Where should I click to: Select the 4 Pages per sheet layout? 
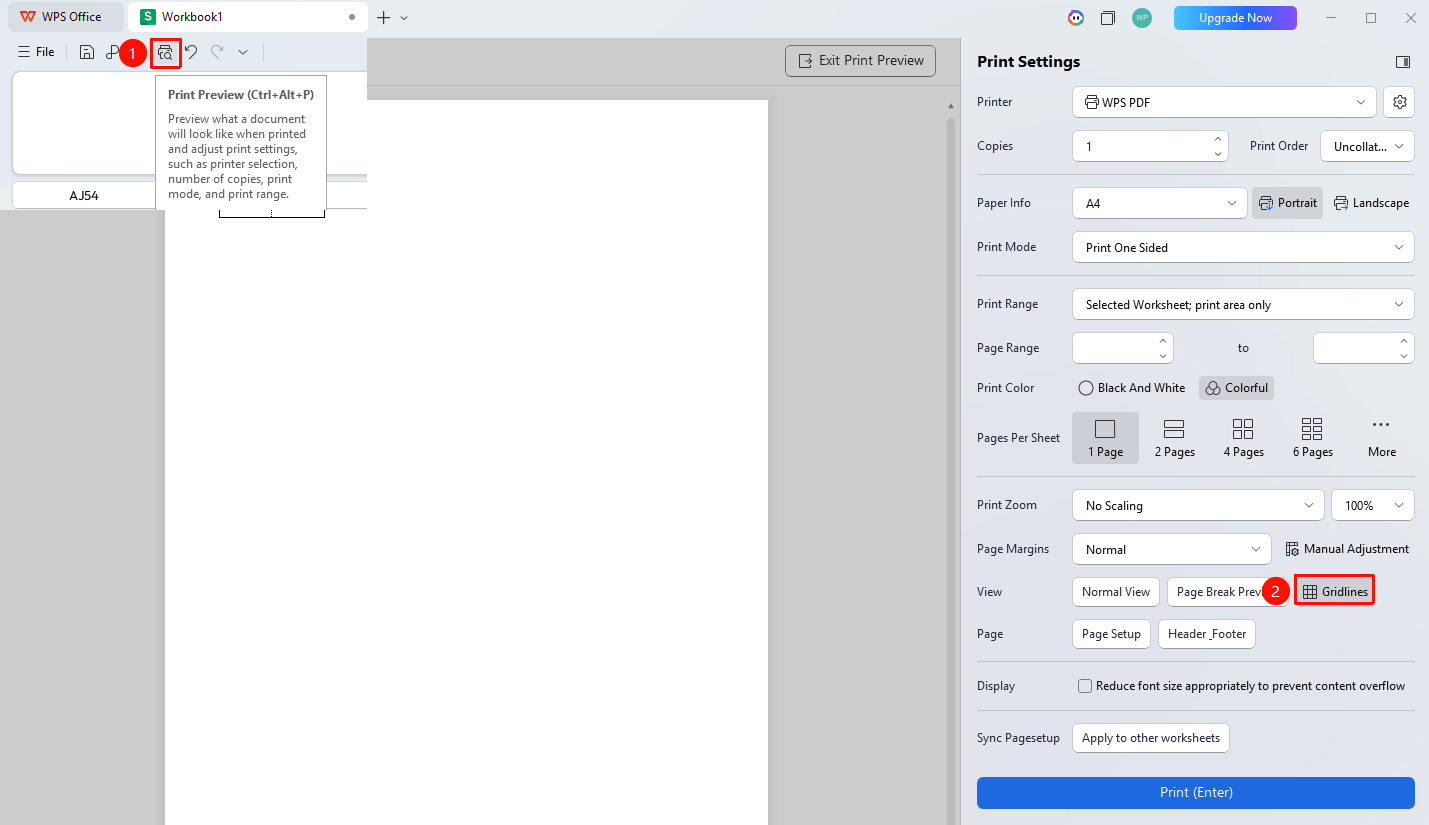click(x=1243, y=438)
